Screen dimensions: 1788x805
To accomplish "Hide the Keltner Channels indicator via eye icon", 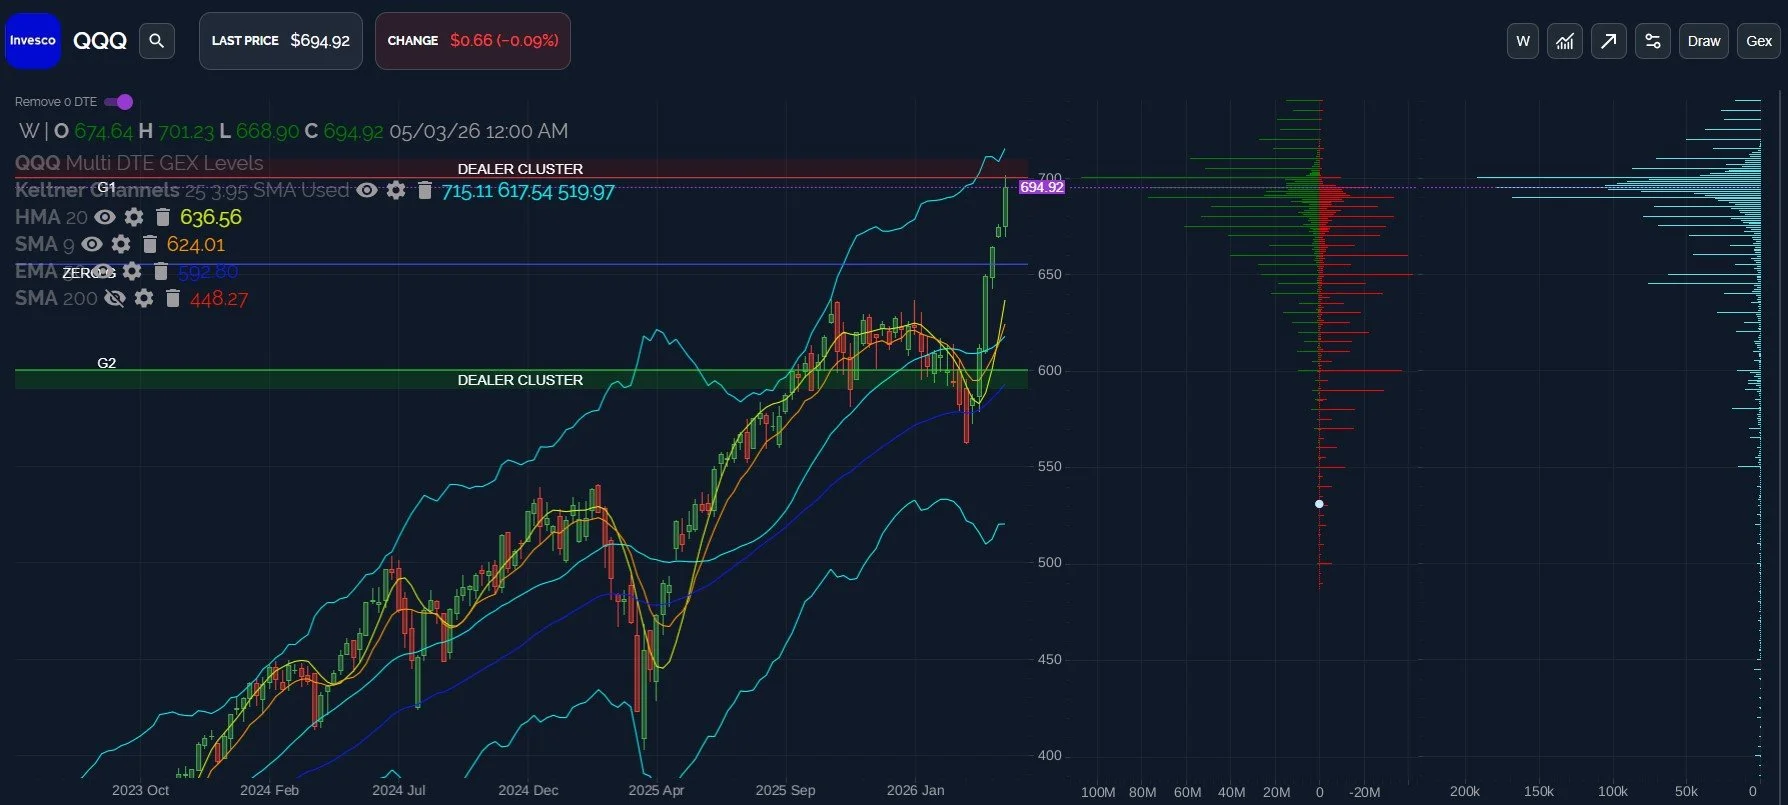I will tap(367, 190).
